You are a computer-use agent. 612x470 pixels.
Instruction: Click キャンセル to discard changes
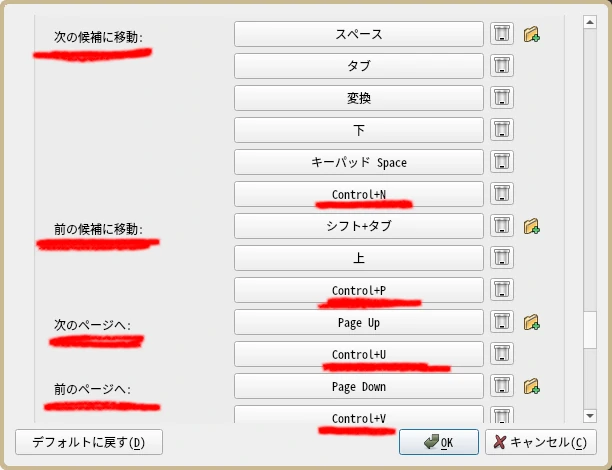[540, 442]
